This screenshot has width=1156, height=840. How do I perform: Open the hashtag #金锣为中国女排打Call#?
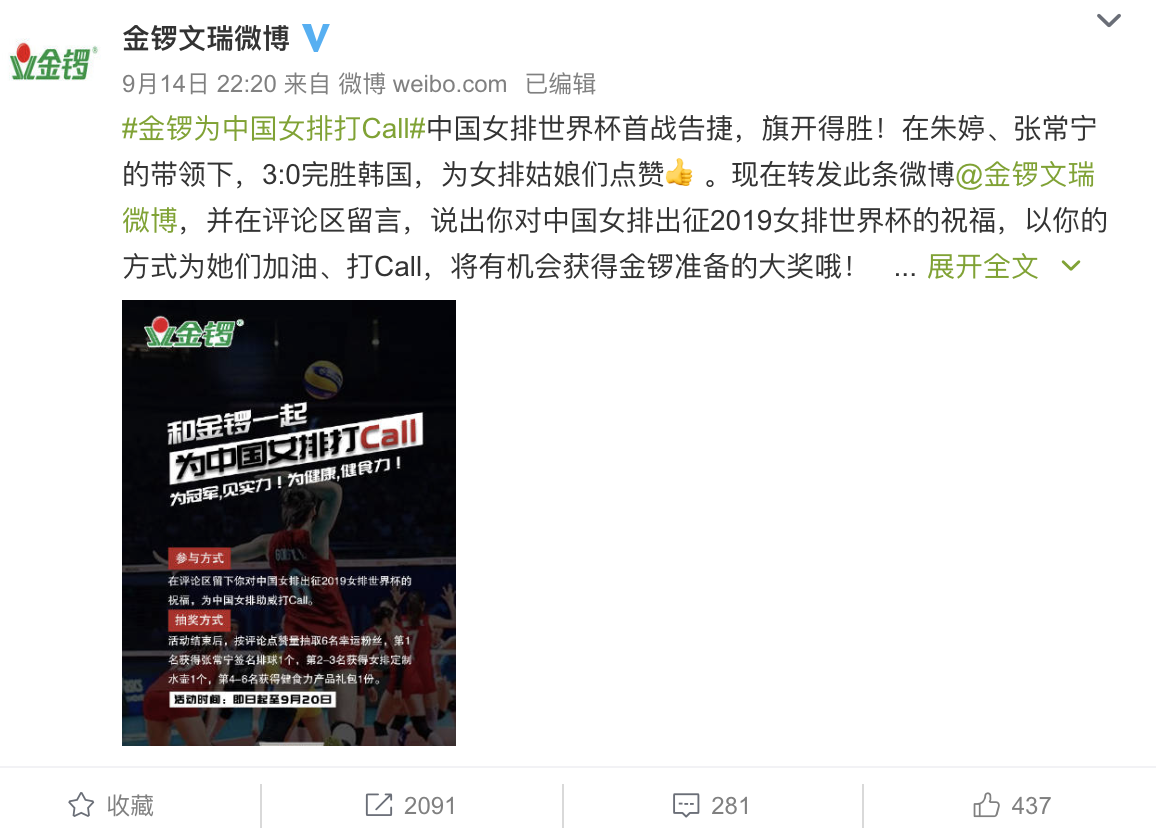(274, 129)
